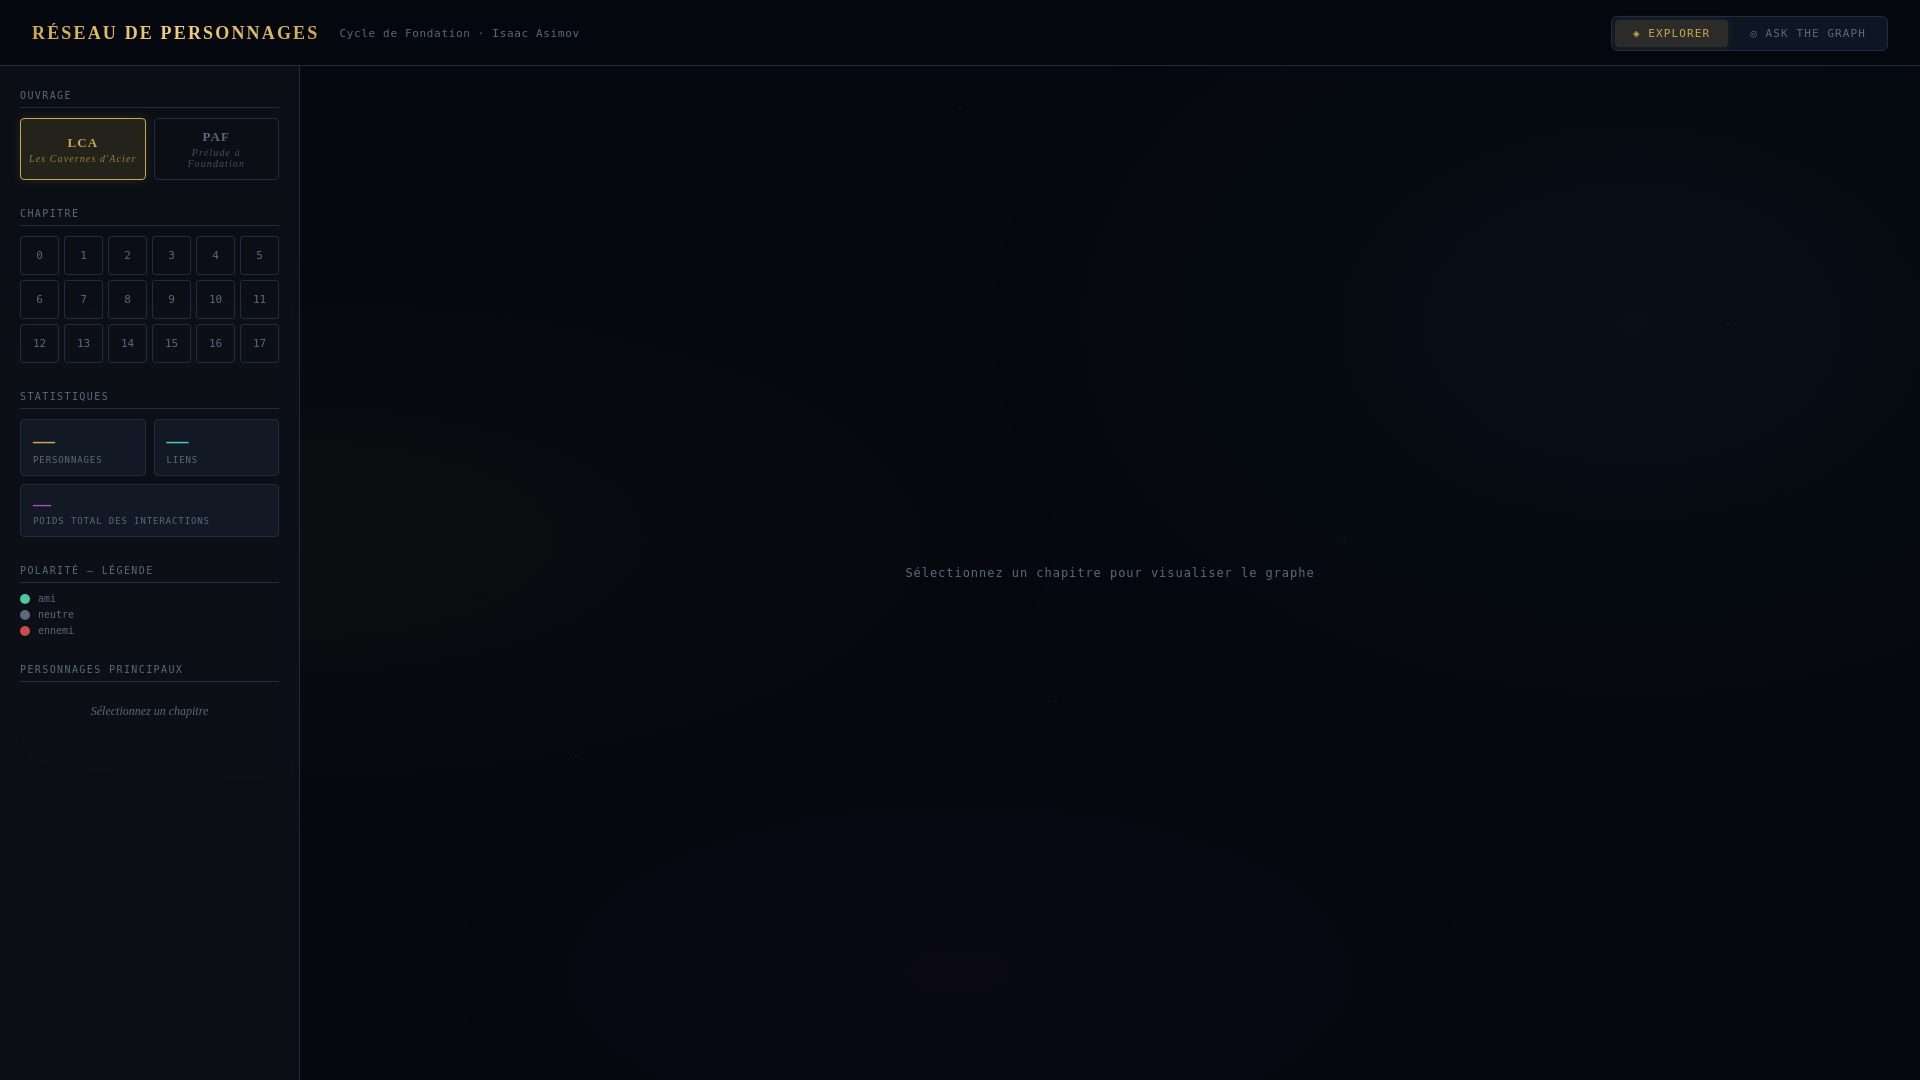Select chapter 5
Screen dimensions: 1920x1080
pos(259,256)
